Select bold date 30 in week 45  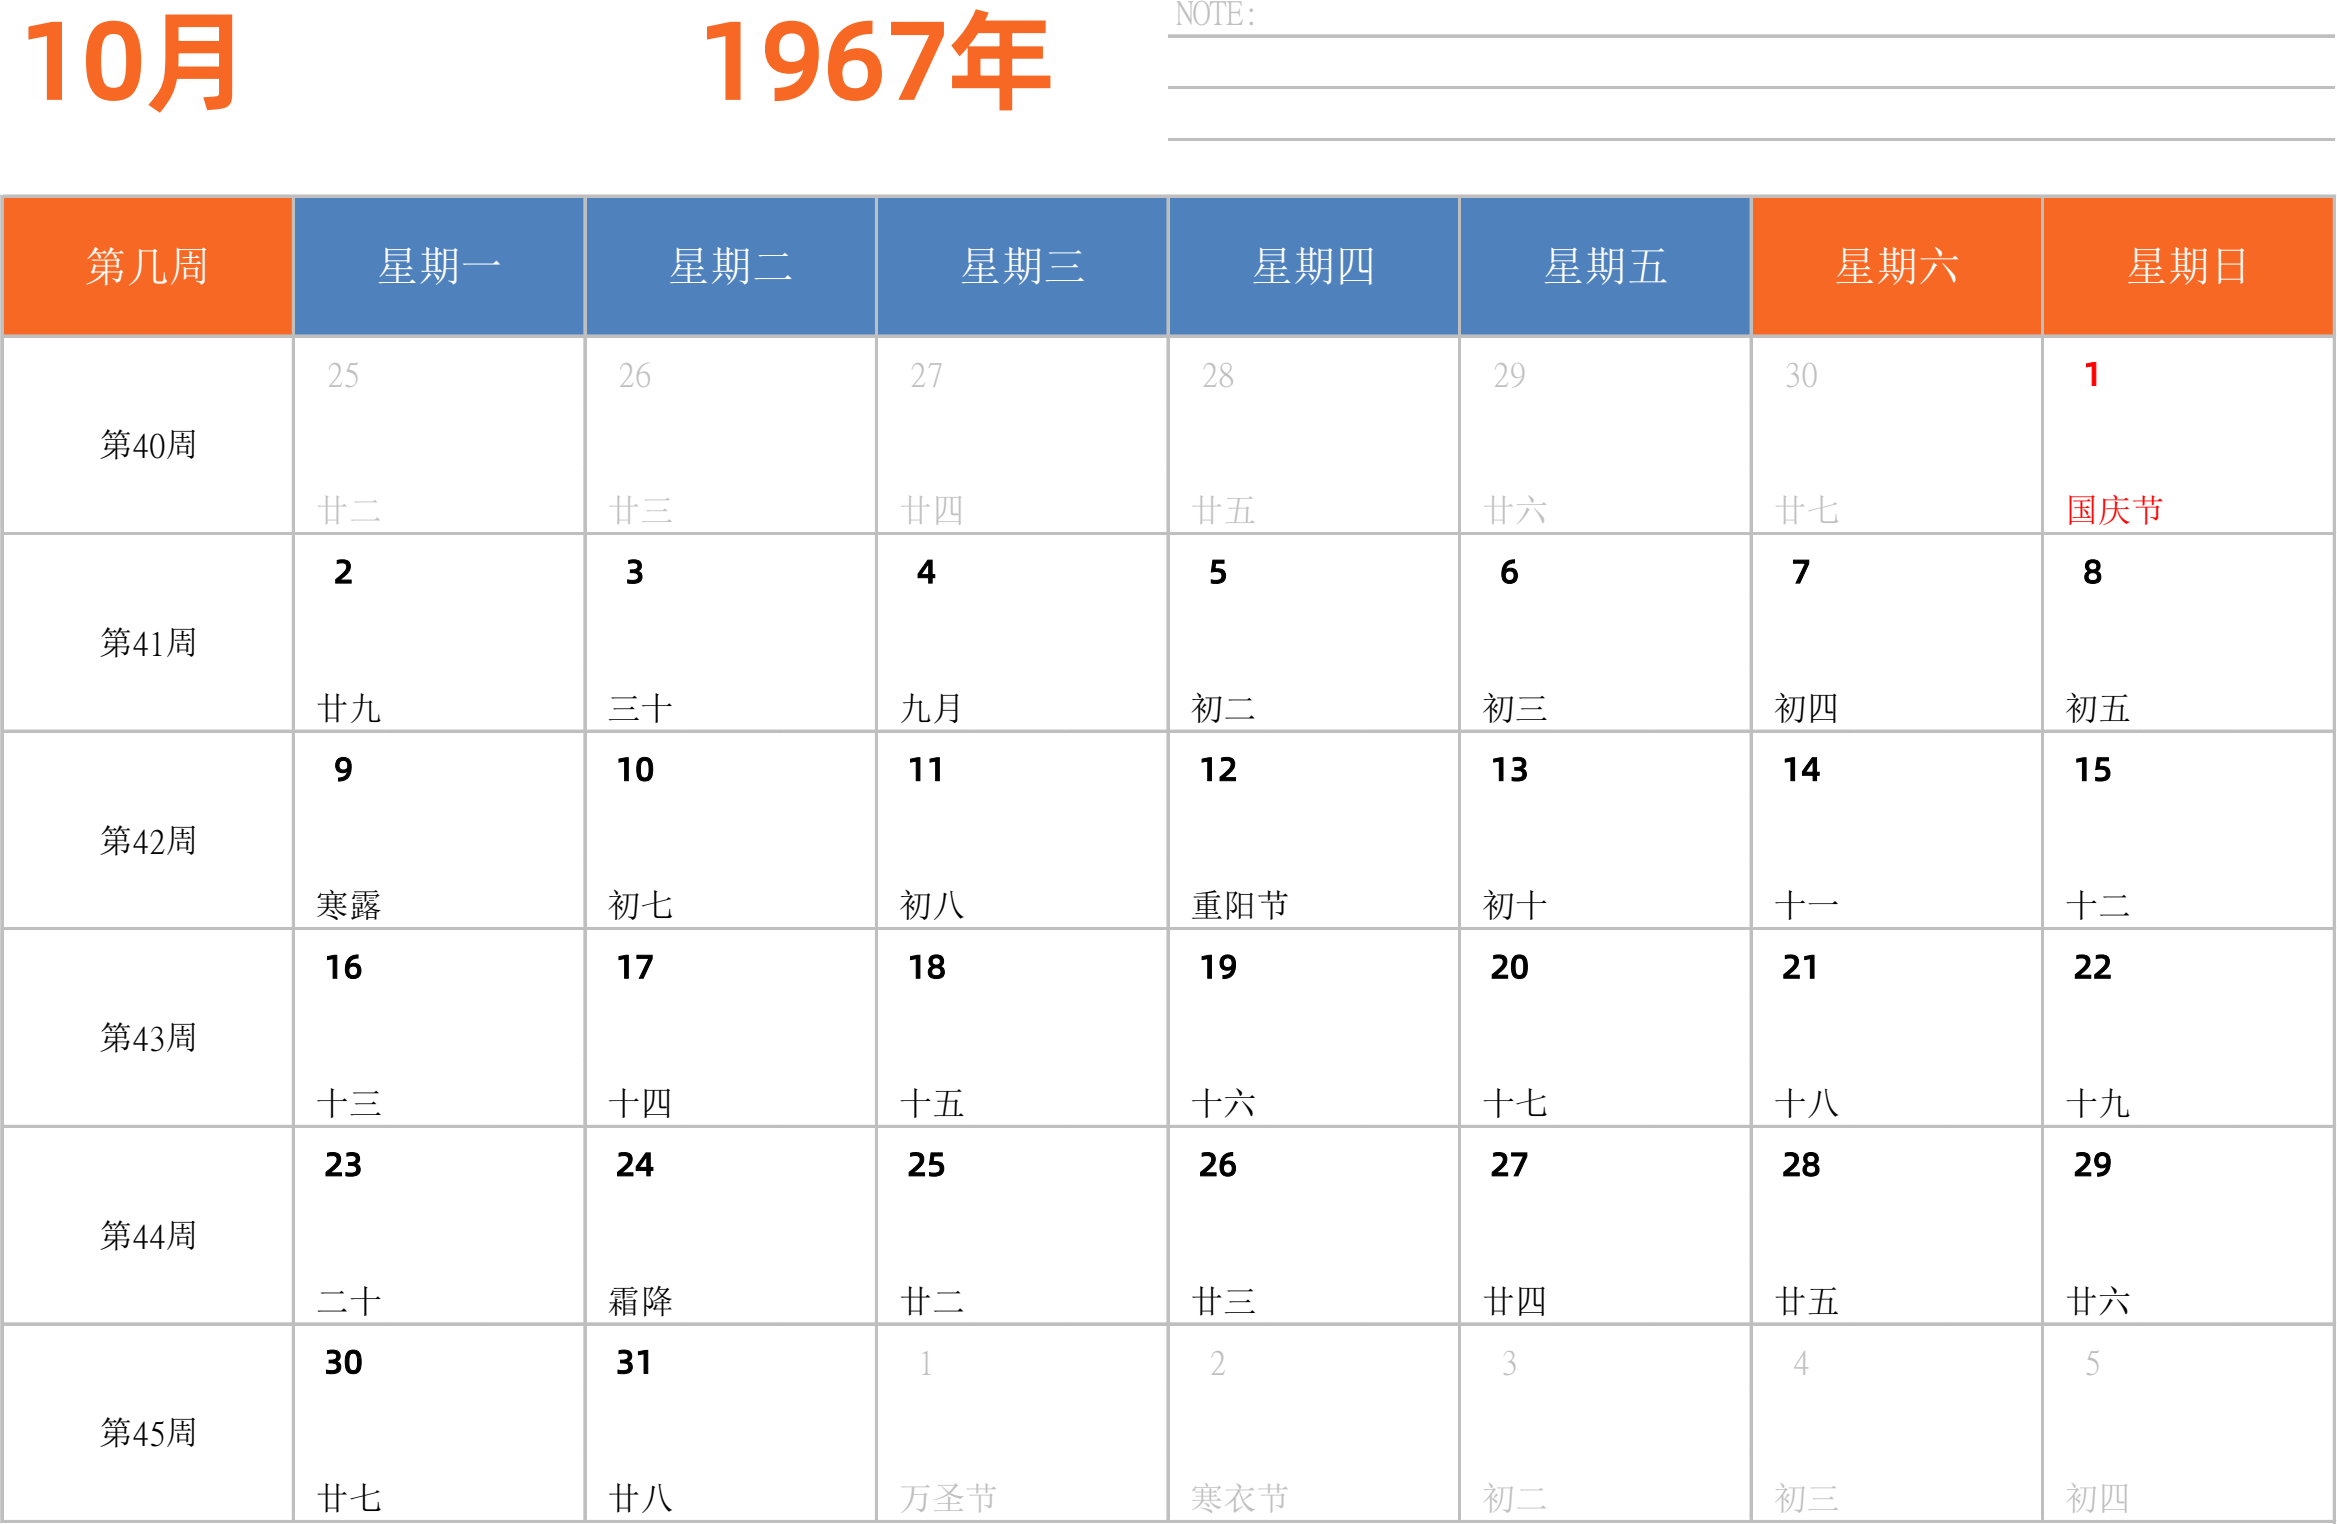[x=343, y=1362]
